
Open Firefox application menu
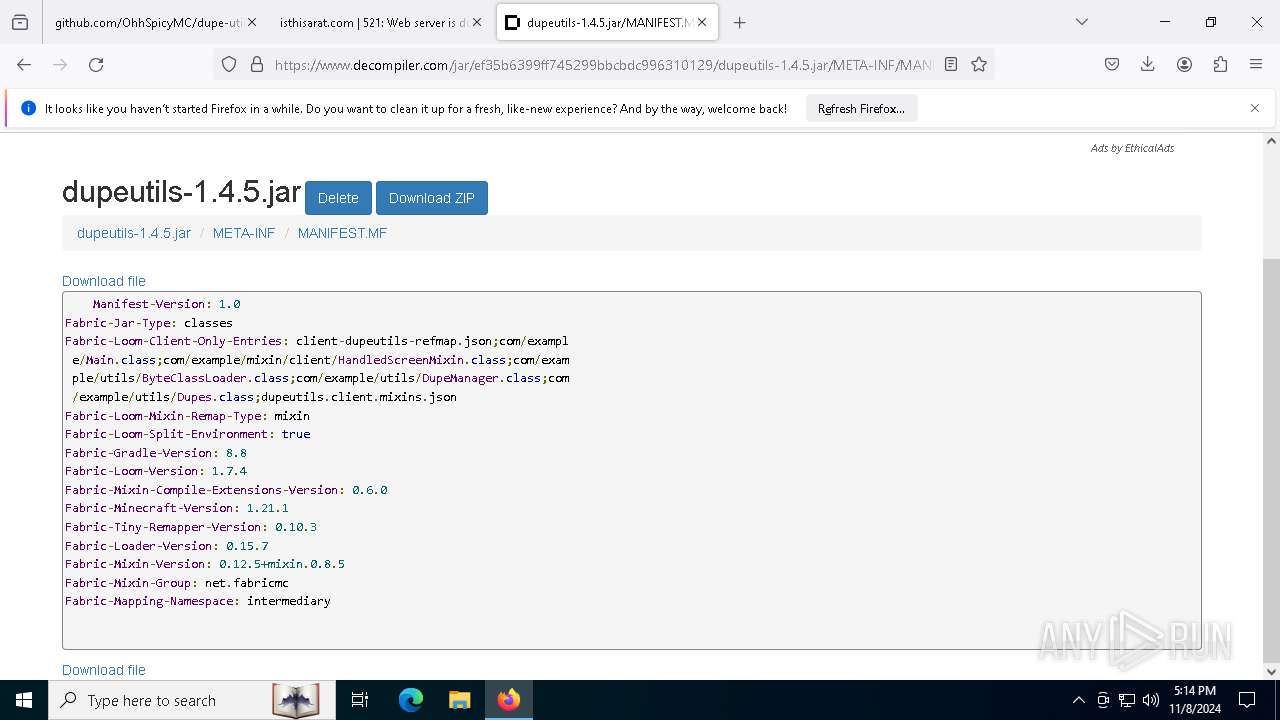point(1256,64)
